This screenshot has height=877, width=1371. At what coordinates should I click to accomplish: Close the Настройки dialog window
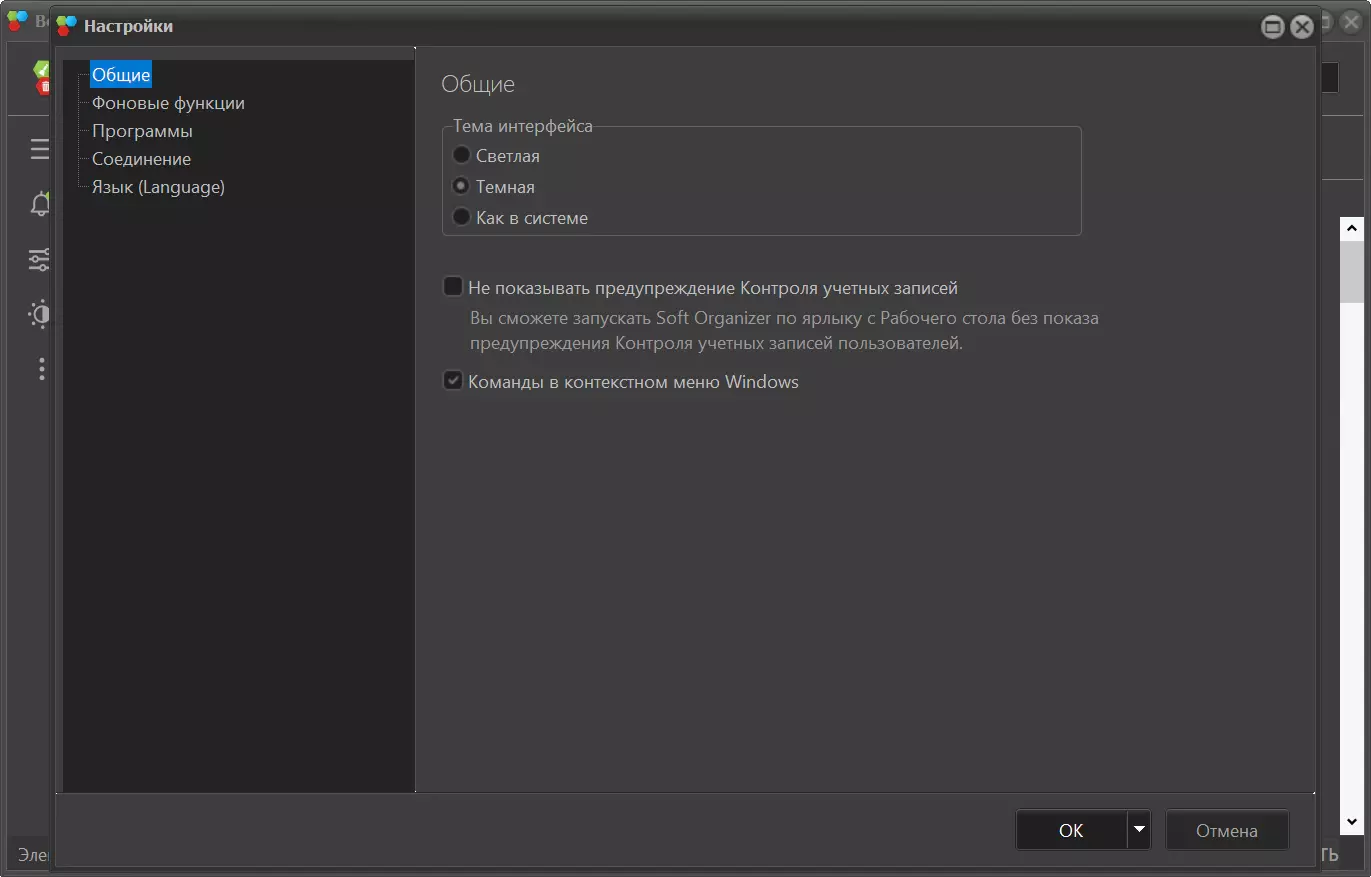point(1302,27)
